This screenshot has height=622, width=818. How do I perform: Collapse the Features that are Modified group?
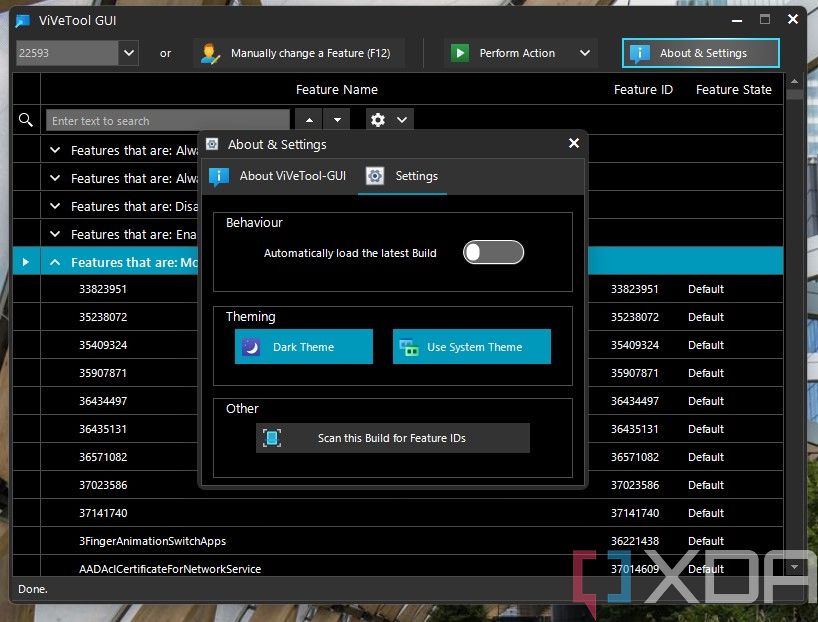[x=55, y=262]
